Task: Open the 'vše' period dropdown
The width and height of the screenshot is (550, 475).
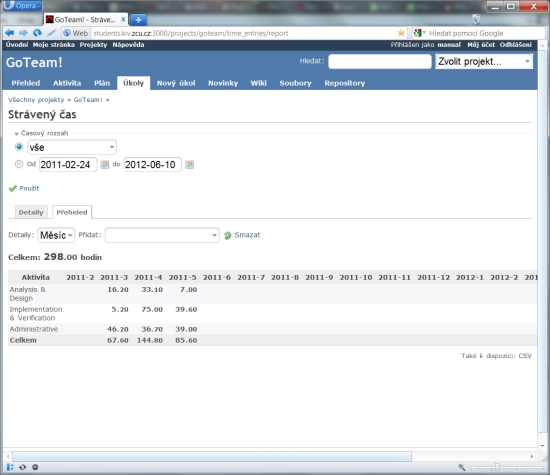Action: 72,147
